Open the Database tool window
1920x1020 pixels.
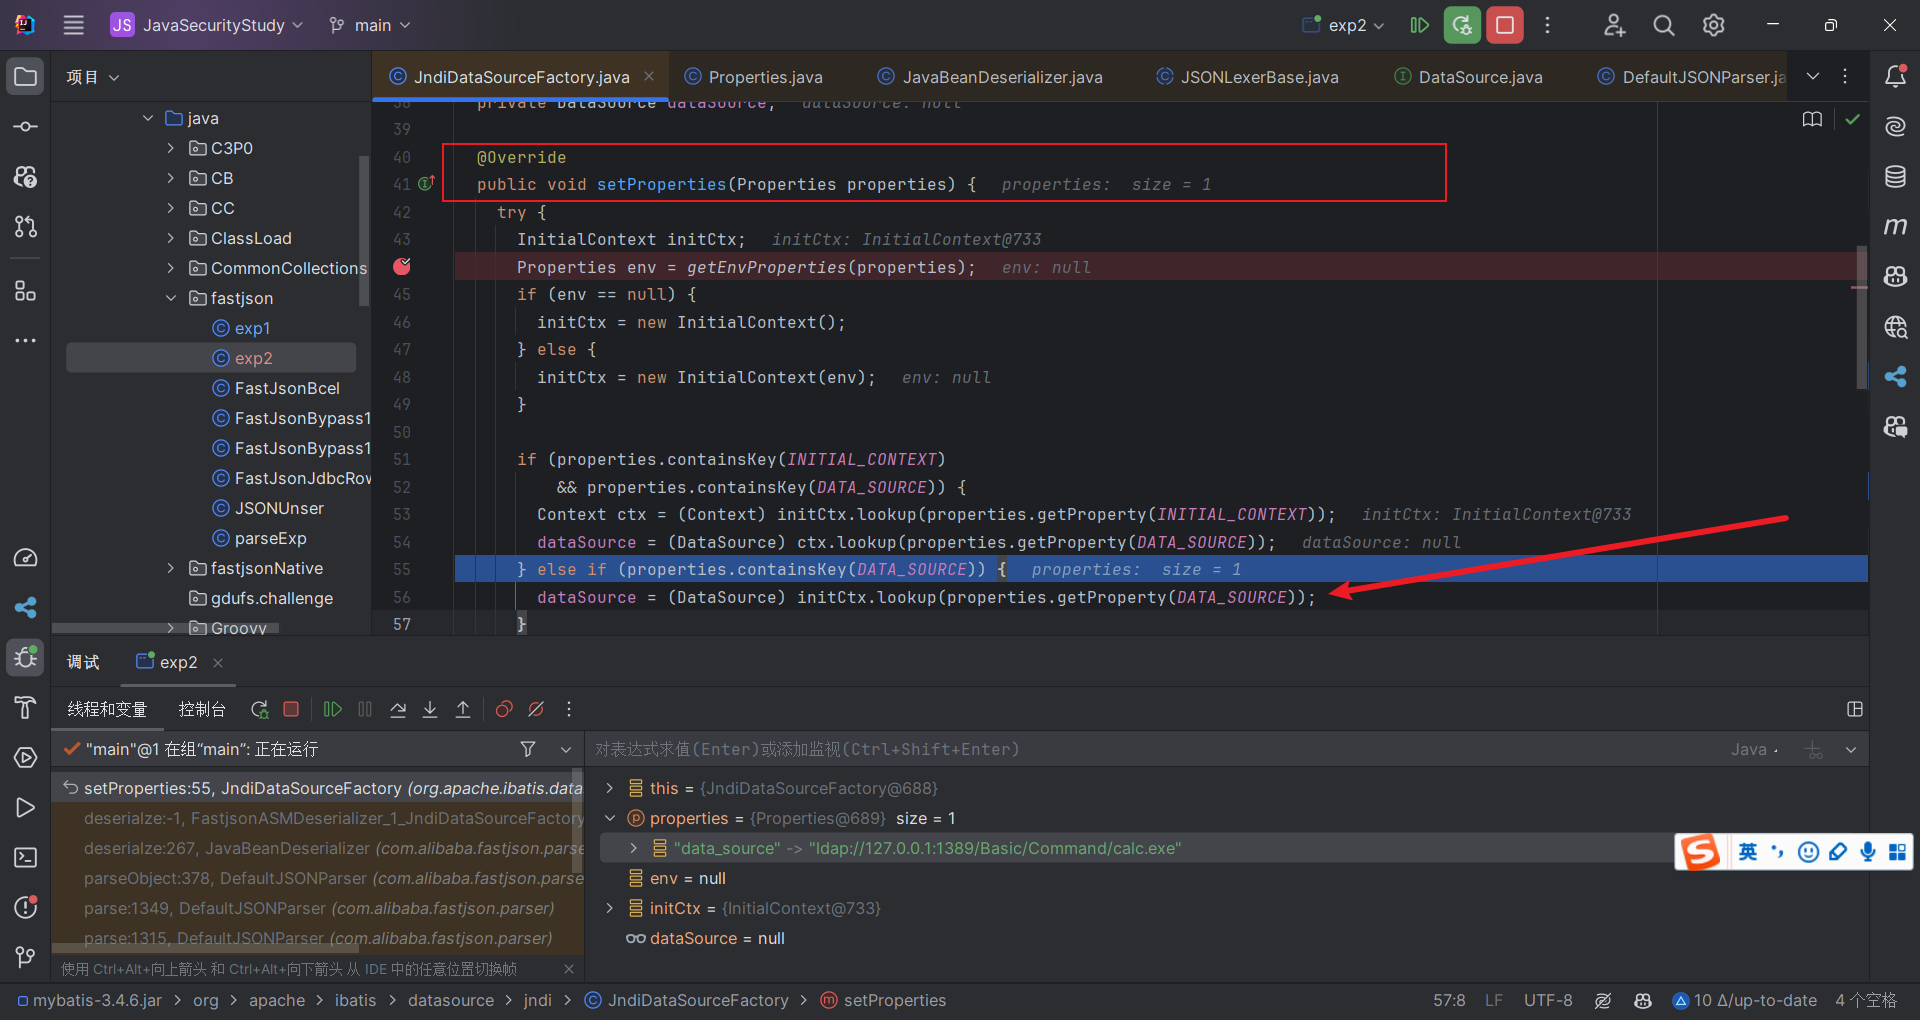(x=1895, y=177)
